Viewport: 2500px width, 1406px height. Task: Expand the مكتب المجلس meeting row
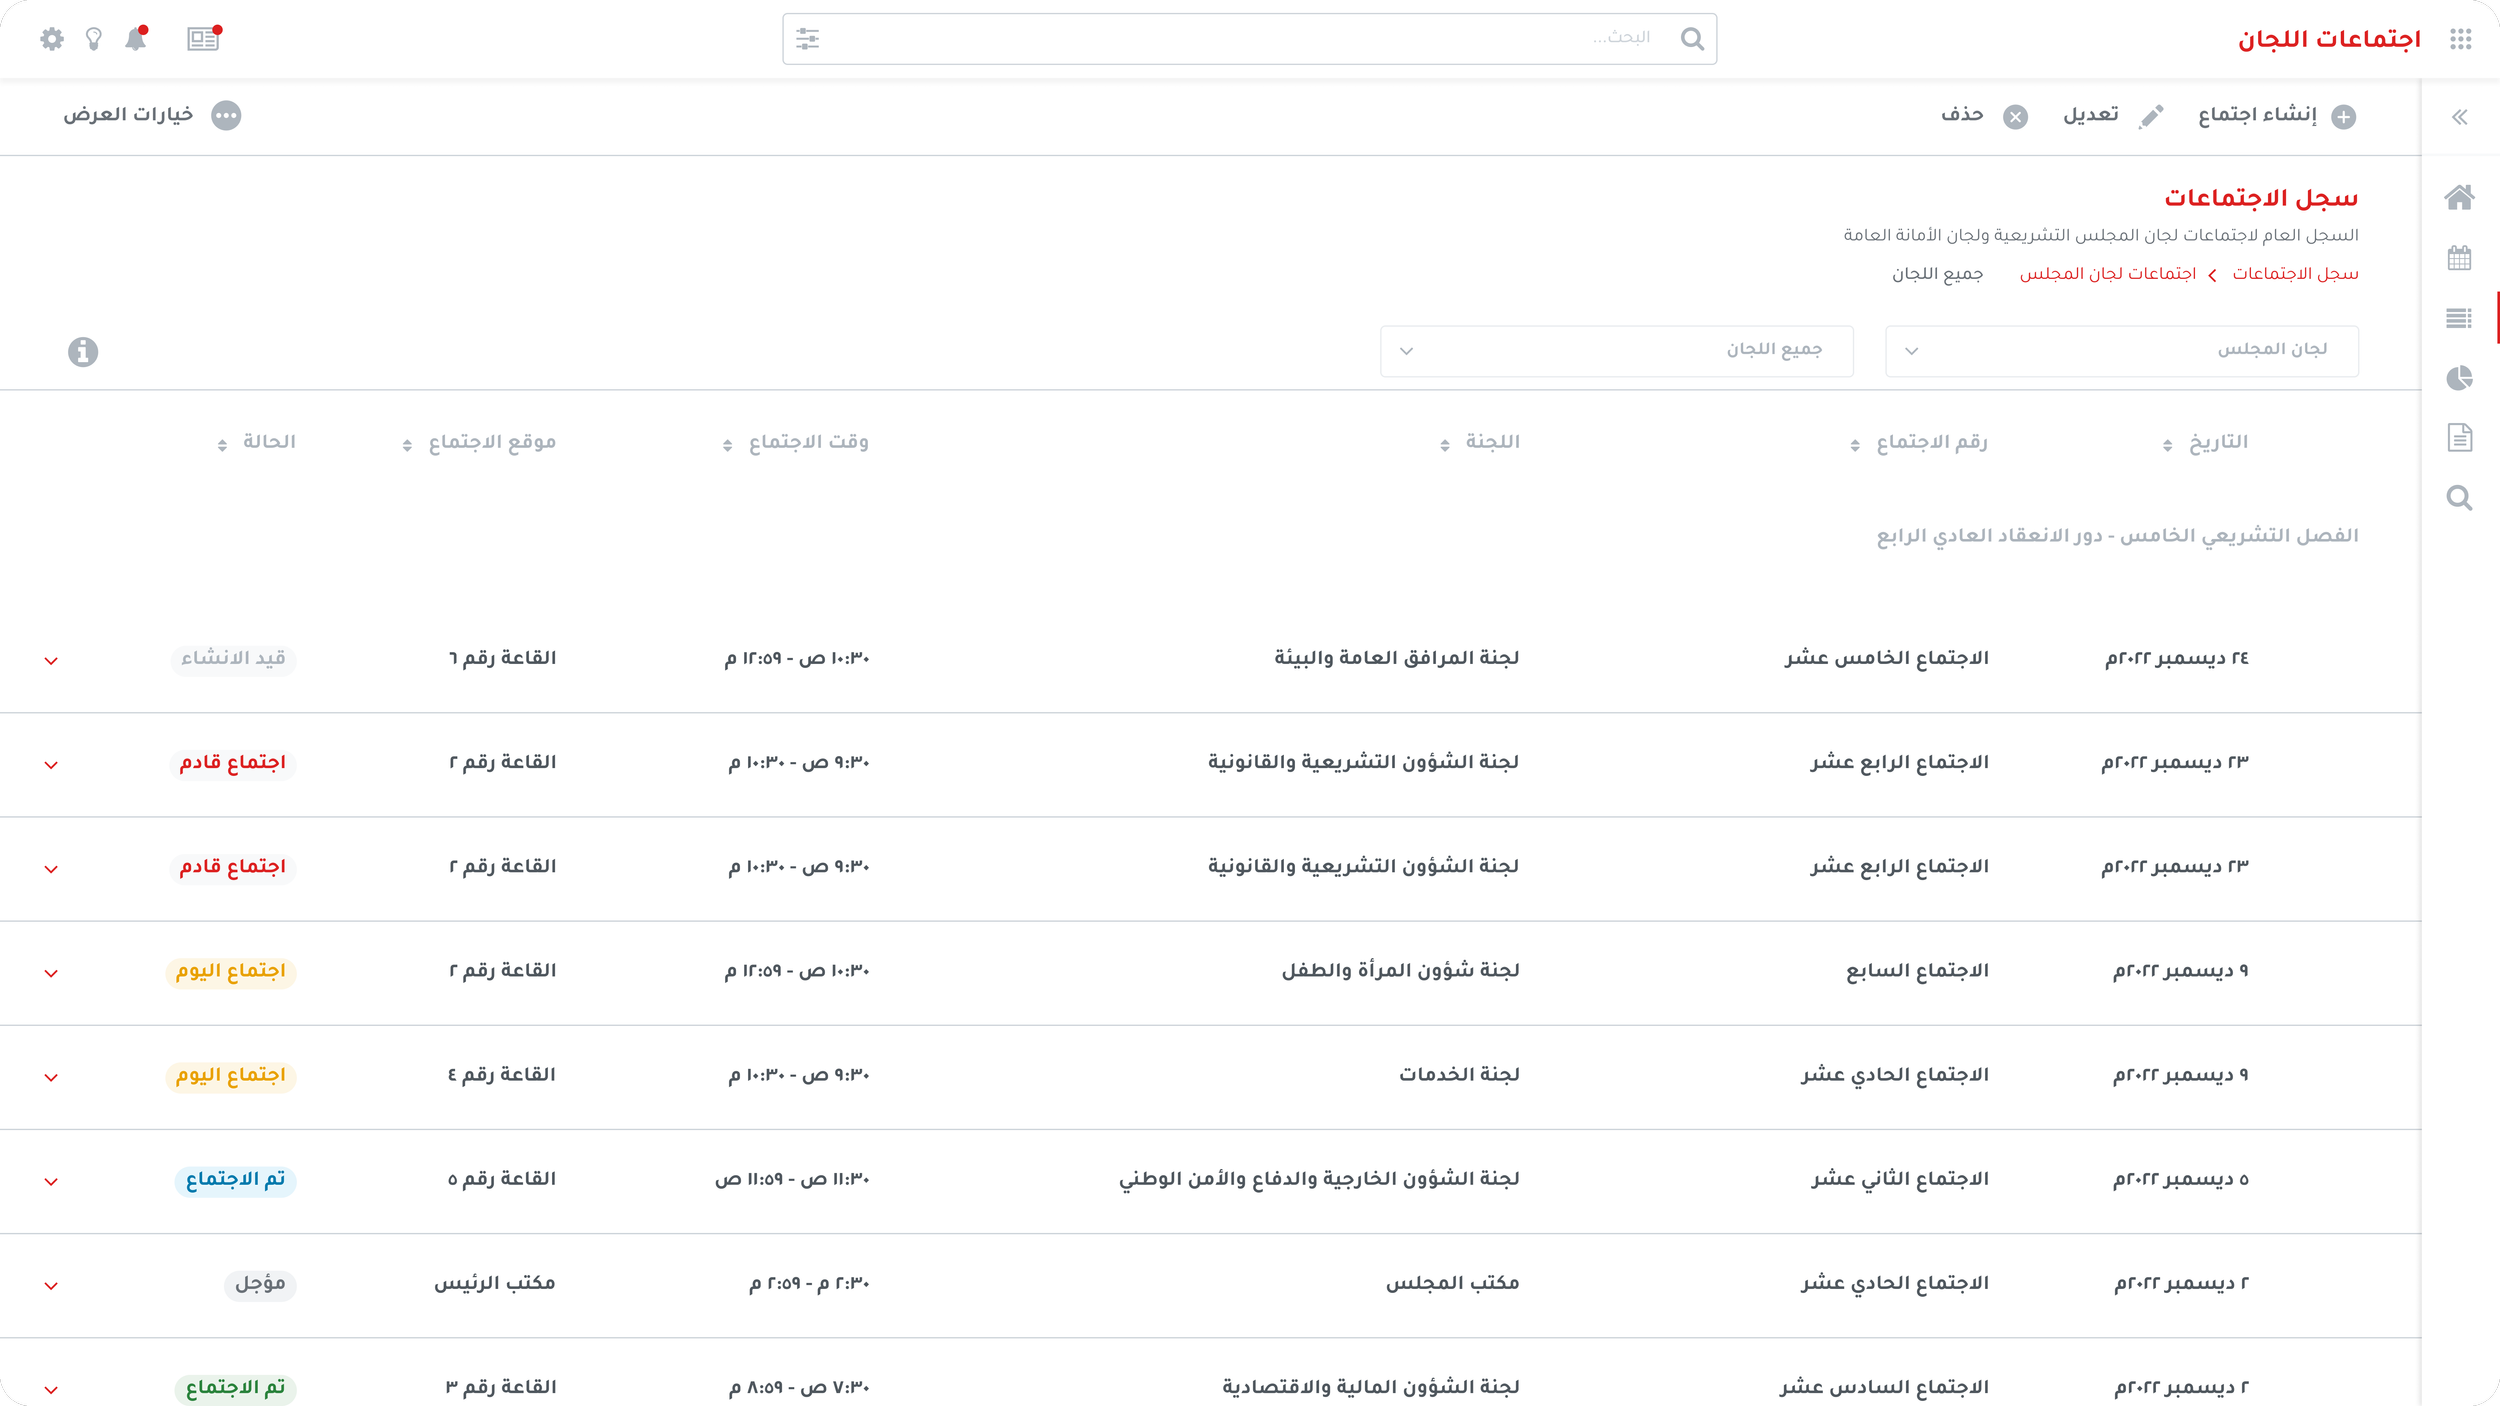click(51, 1285)
